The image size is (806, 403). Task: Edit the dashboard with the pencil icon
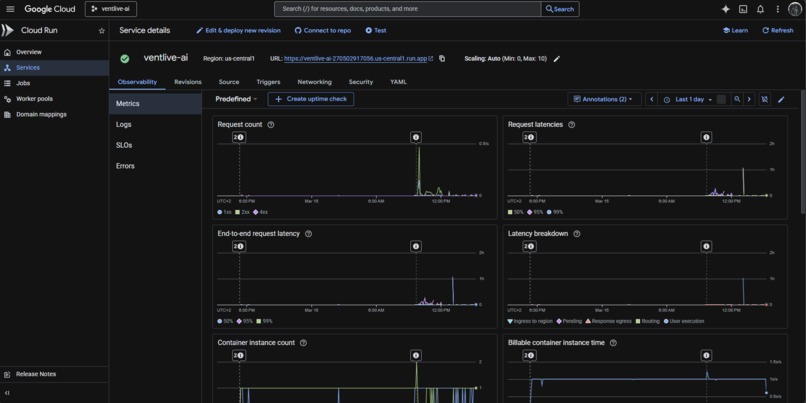tap(781, 99)
